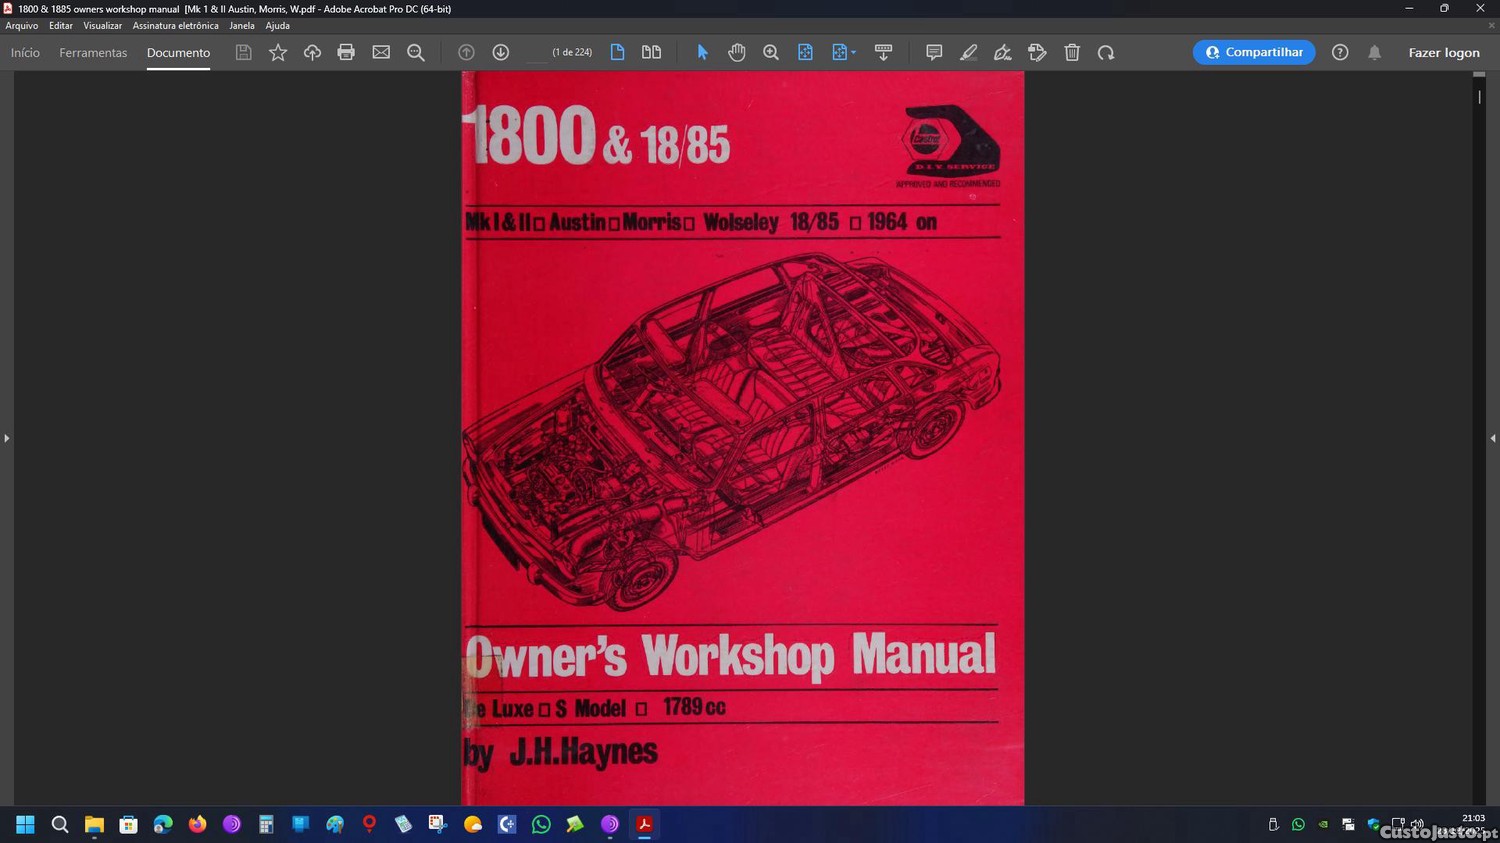Click the page number input field
Image resolution: width=1500 pixels, height=843 pixels.
537,52
